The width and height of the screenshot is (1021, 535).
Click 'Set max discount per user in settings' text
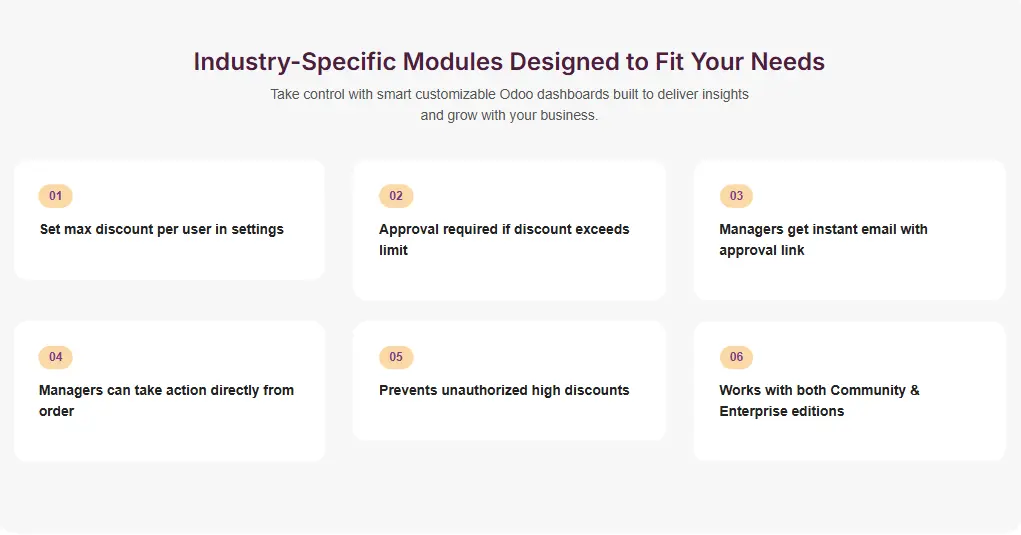pyautogui.click(x=161, y=229)
